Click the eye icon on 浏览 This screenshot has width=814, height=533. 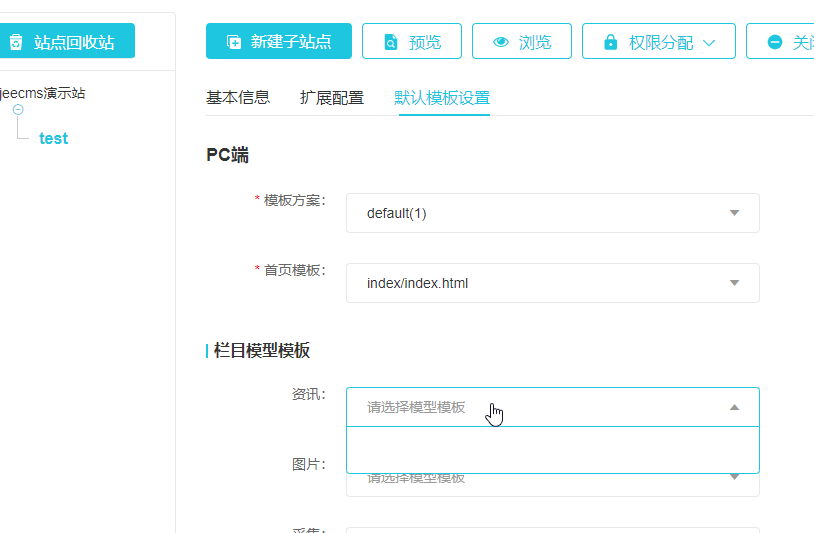(x=501, y=42)
